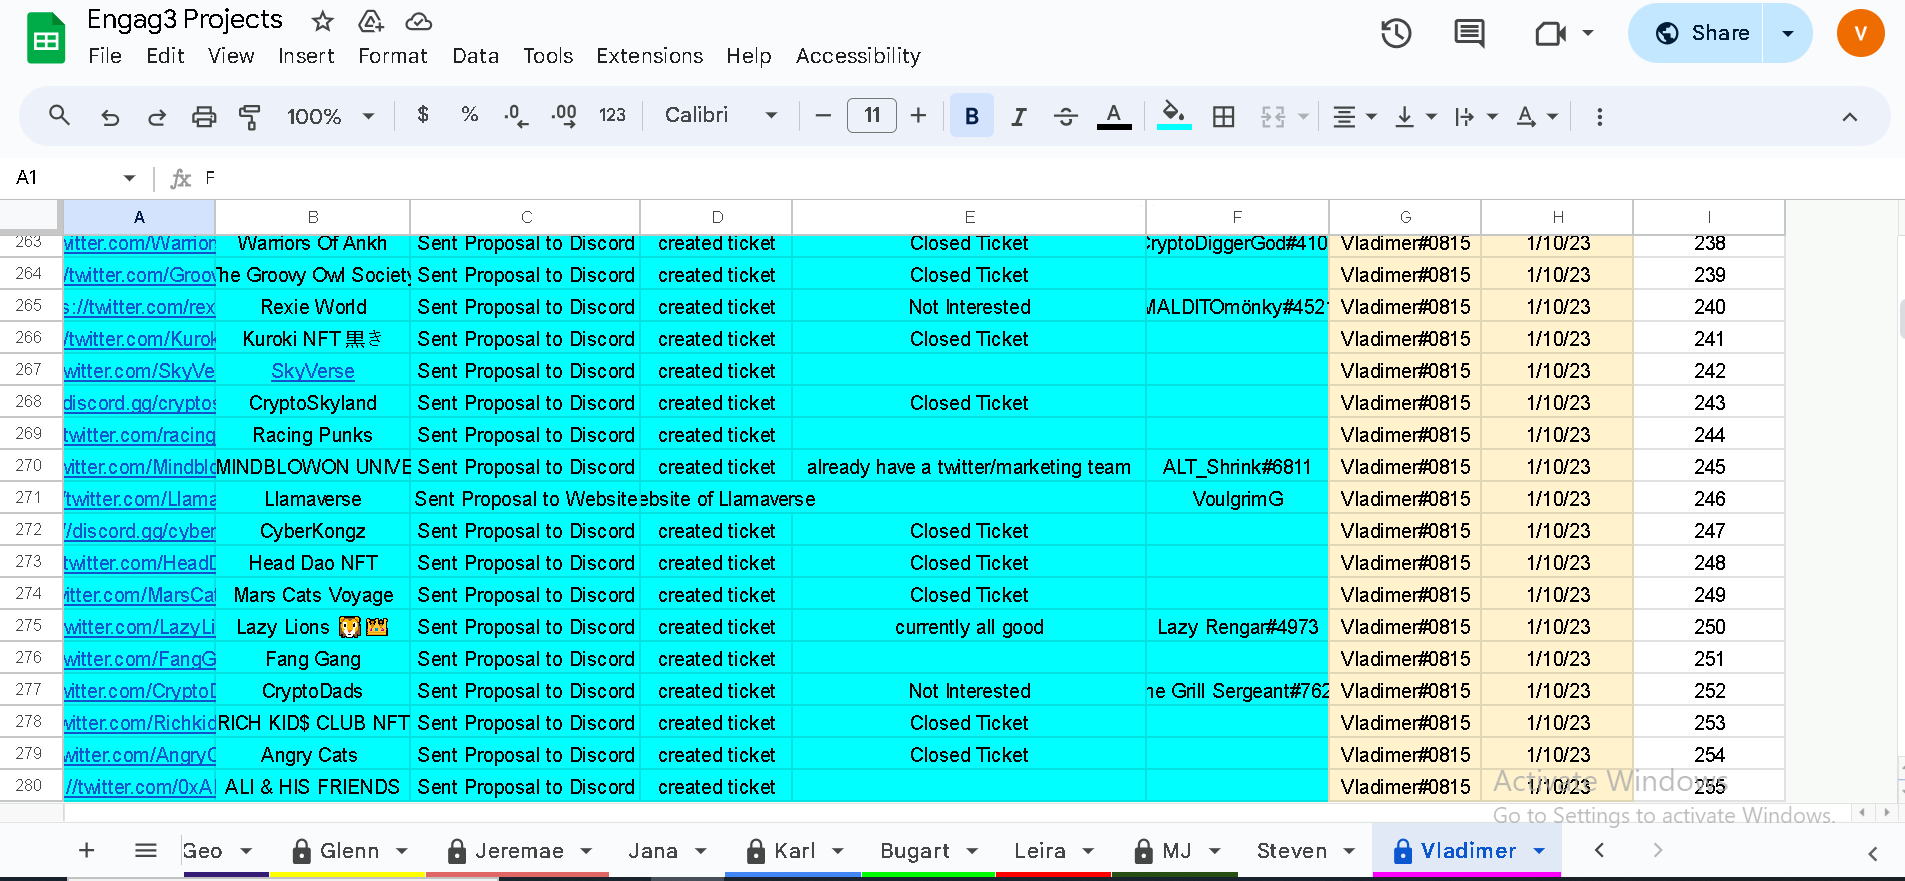Click the Print icon

point(204,117)
